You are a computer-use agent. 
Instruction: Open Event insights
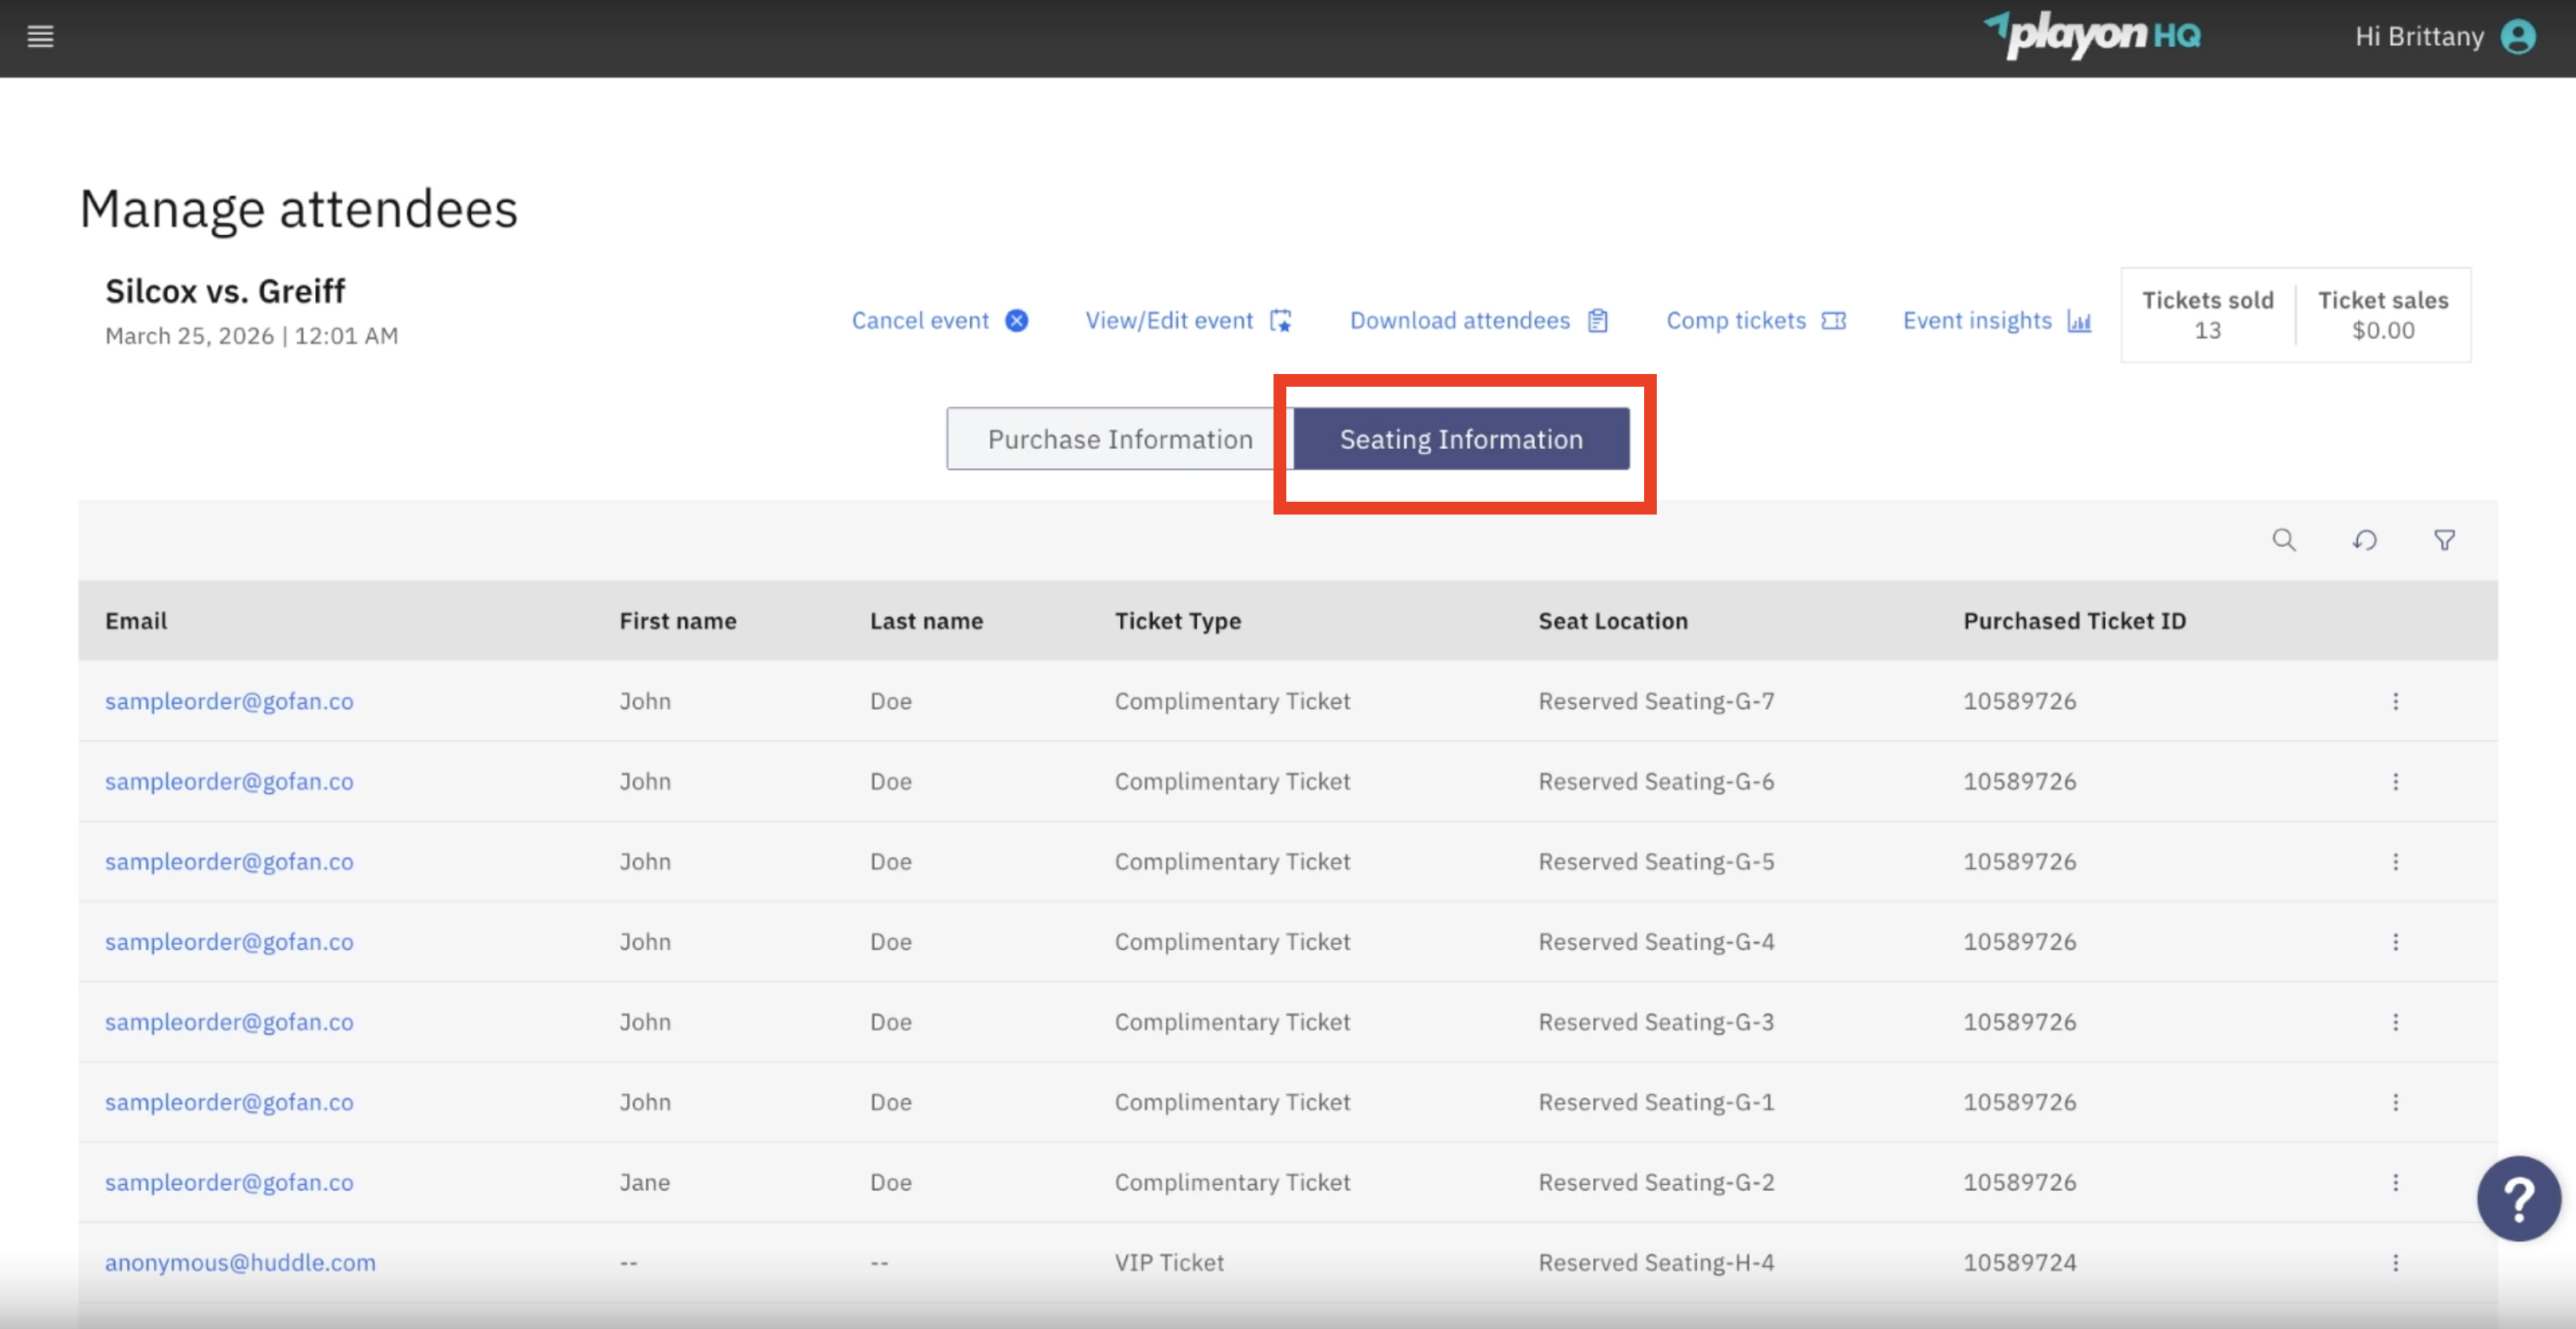pos(1997,320)
